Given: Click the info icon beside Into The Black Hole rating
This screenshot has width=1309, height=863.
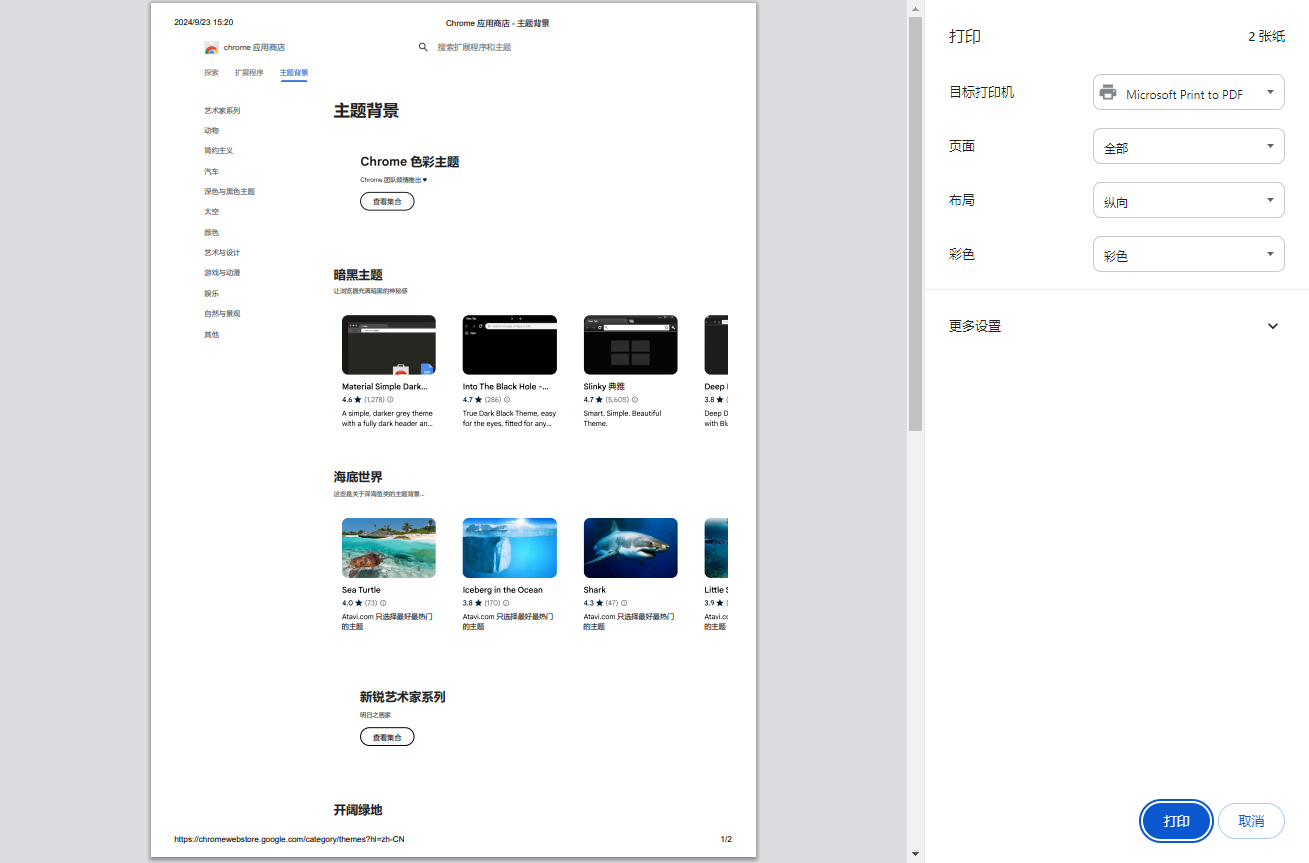Looking at the screenshot, I should [507, 400].
